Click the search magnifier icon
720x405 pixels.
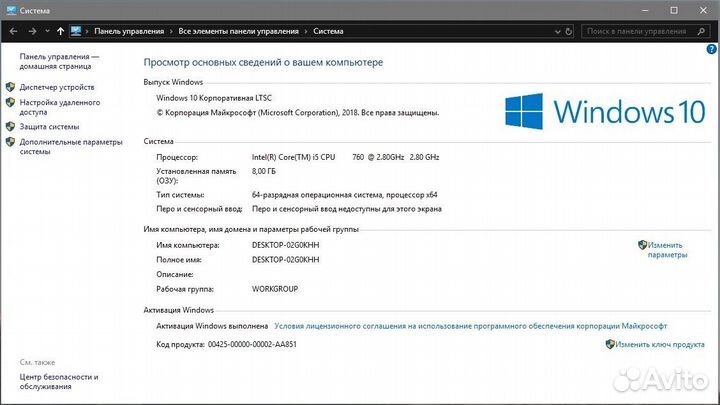pyautogui.click(x=701, y=31)
